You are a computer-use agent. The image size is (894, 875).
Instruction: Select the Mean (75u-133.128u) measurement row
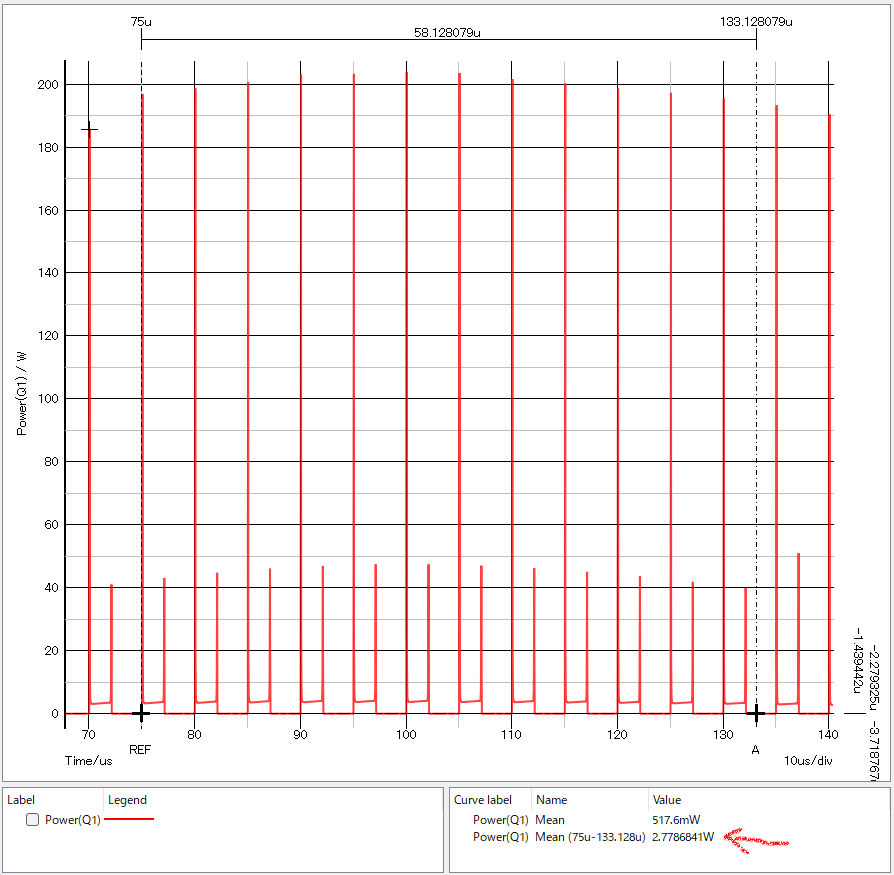pyautogui.click(x=590, y=837)
